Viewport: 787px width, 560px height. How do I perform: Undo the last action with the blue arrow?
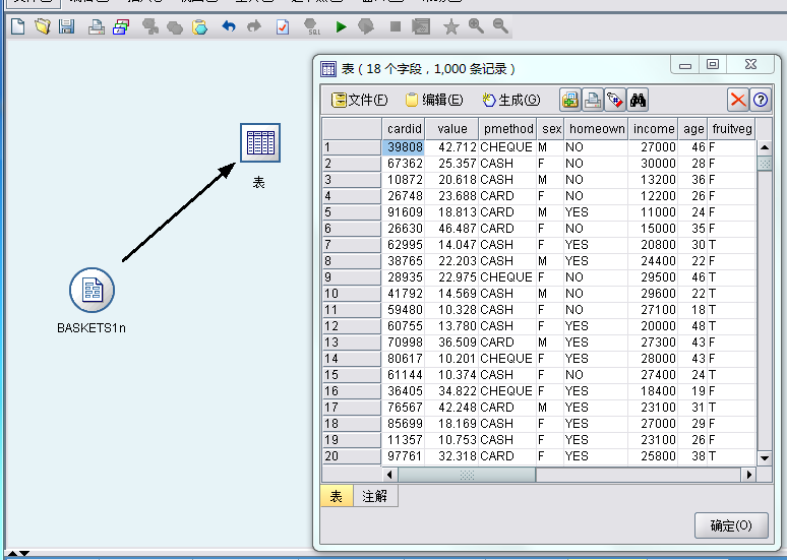tap(229, 26)
